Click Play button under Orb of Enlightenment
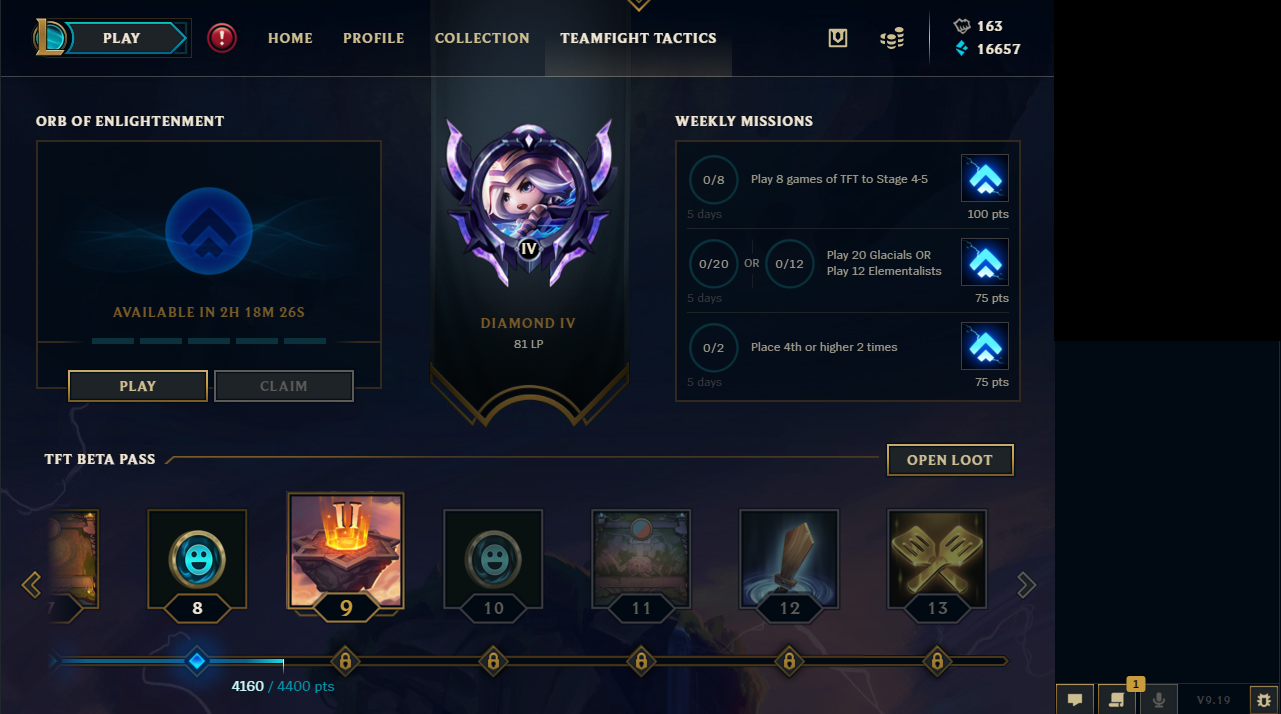 [x=138, y=386]
